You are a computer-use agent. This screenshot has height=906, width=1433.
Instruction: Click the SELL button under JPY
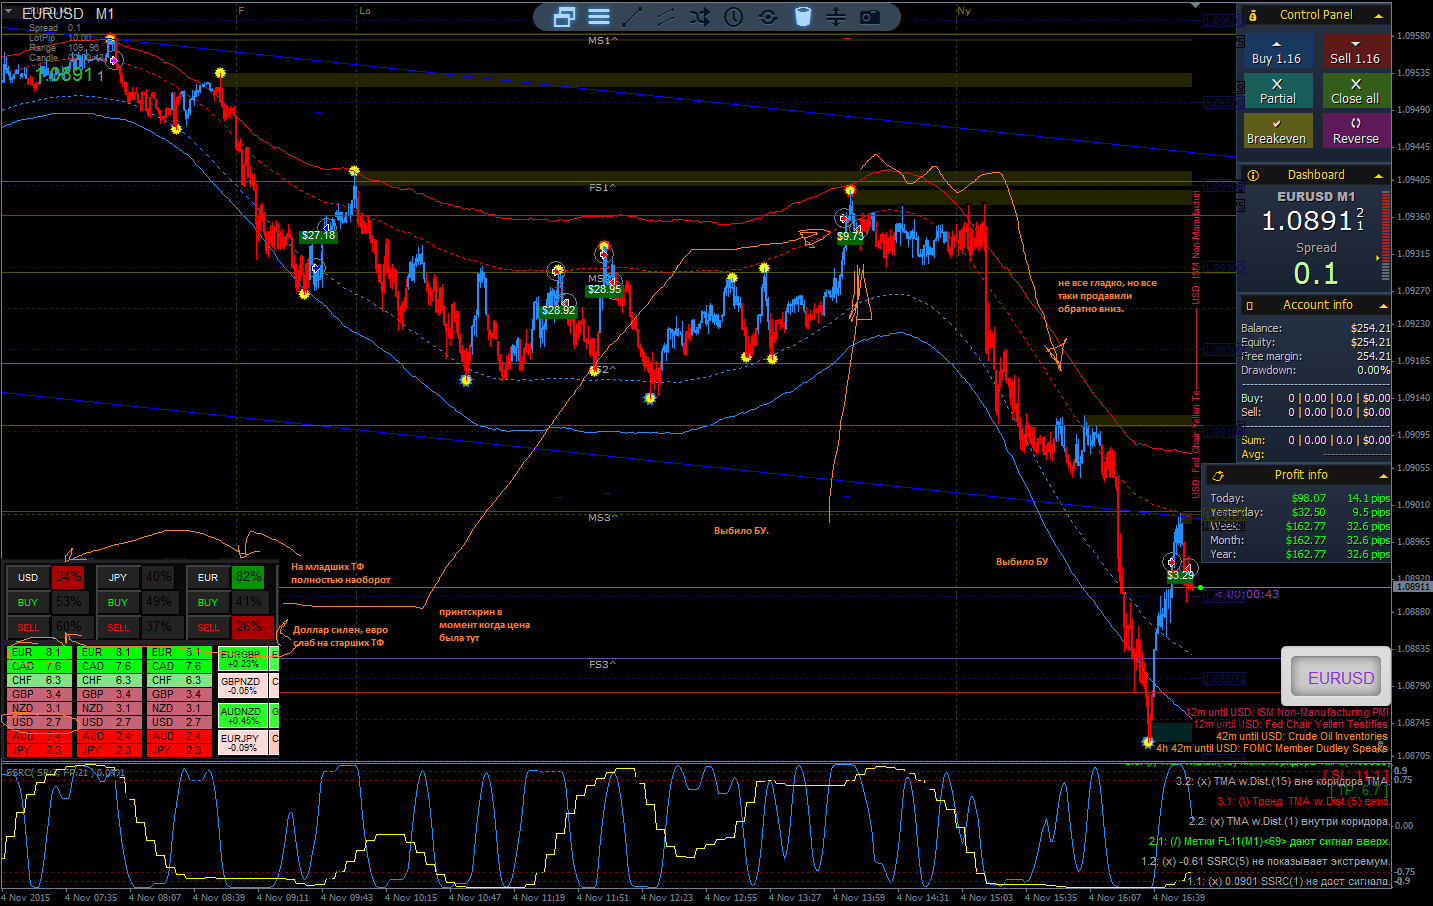(118, 627)
